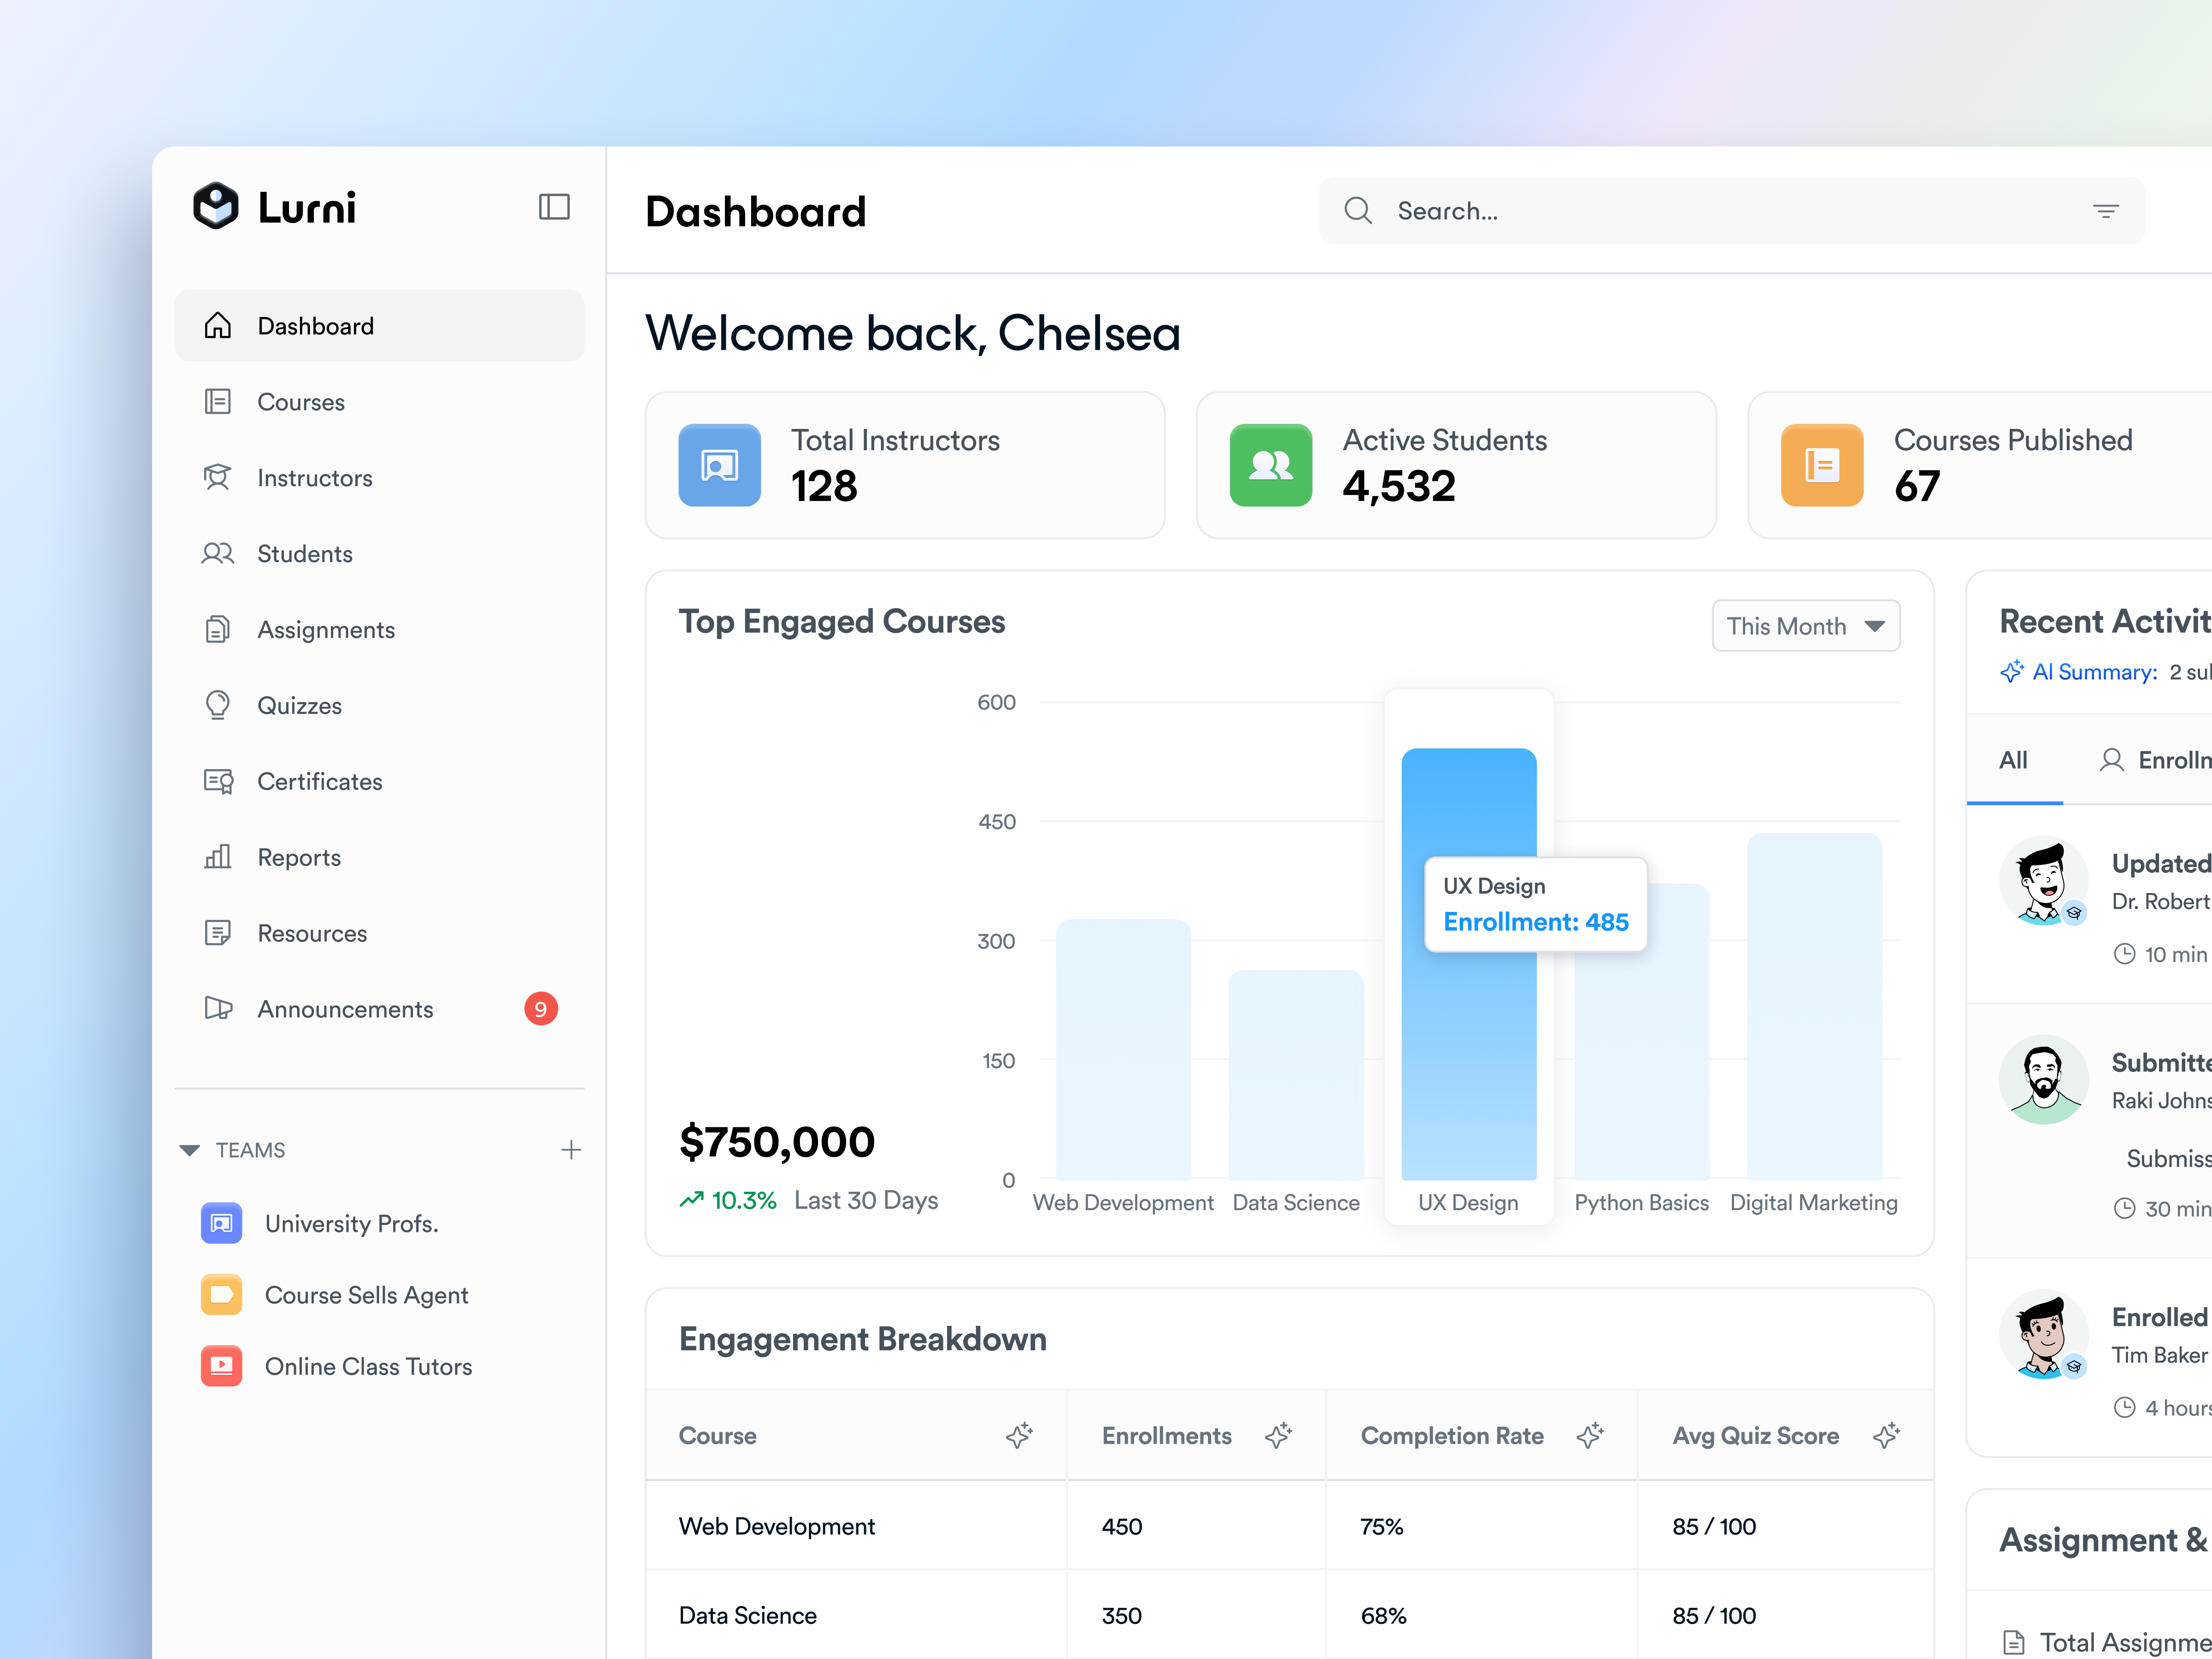Click the 68% completion rate cell

pyautogui.click(x=1383, y=1615)
